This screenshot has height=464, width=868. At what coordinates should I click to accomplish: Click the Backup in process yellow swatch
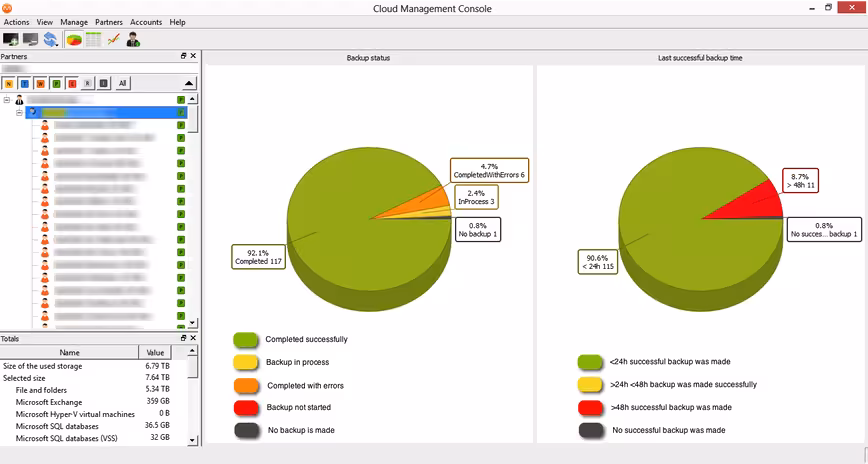tap(246, 363)
